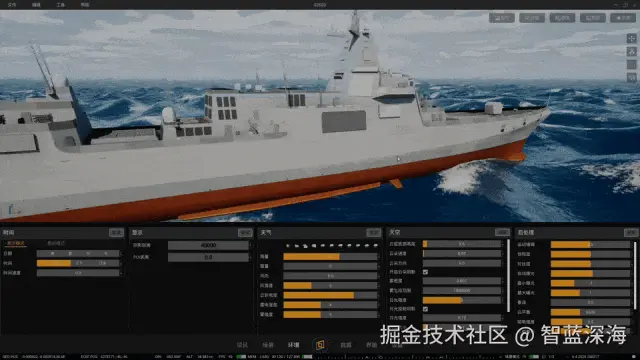Click the fog start distance field in 天空
This screenshot has width=640, height=360.
(x=462, y=290)
